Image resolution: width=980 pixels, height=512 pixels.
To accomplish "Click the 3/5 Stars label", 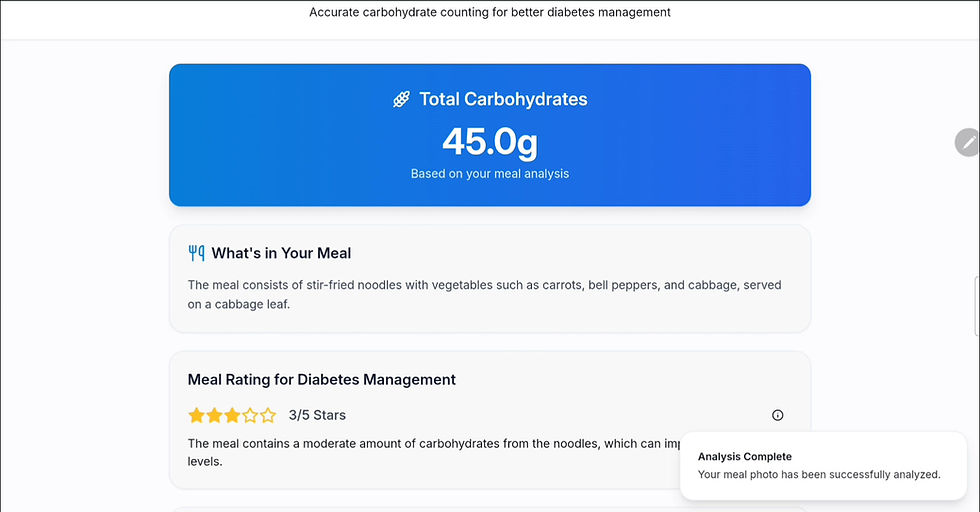I will 317,415.
